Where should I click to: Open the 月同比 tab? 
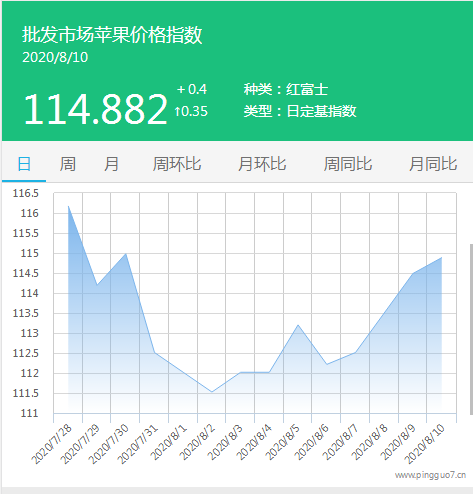[433, 164]
